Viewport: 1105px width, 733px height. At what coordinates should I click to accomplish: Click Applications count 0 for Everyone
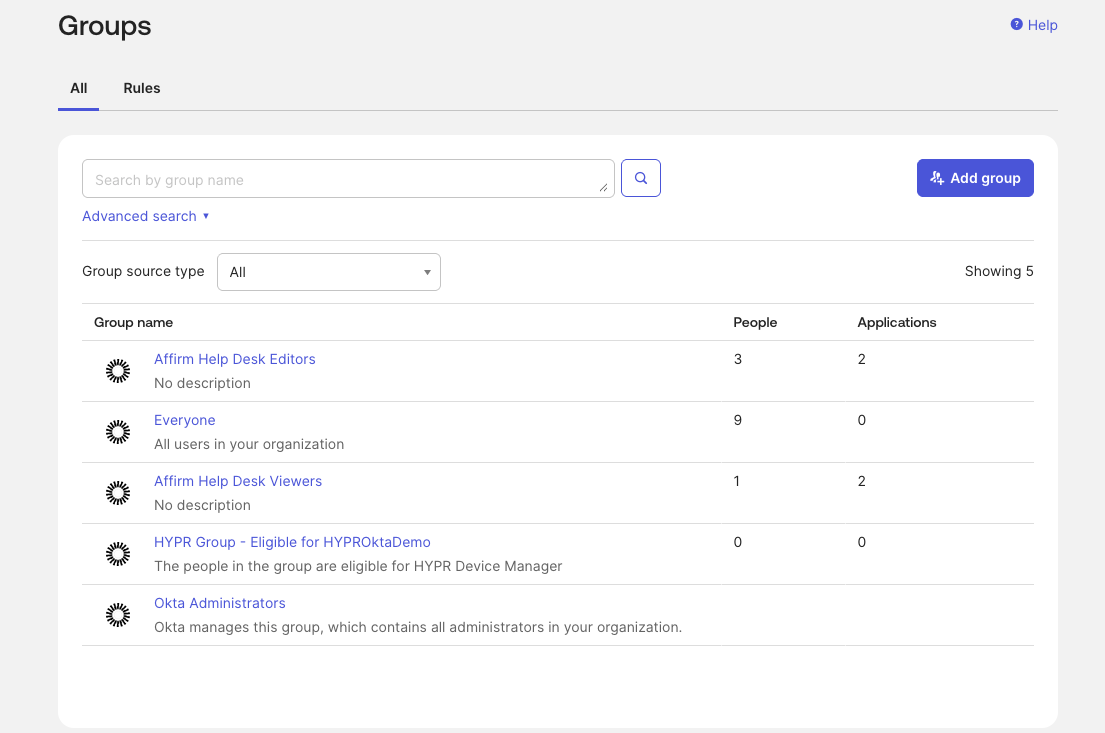[x=861, y=420]
